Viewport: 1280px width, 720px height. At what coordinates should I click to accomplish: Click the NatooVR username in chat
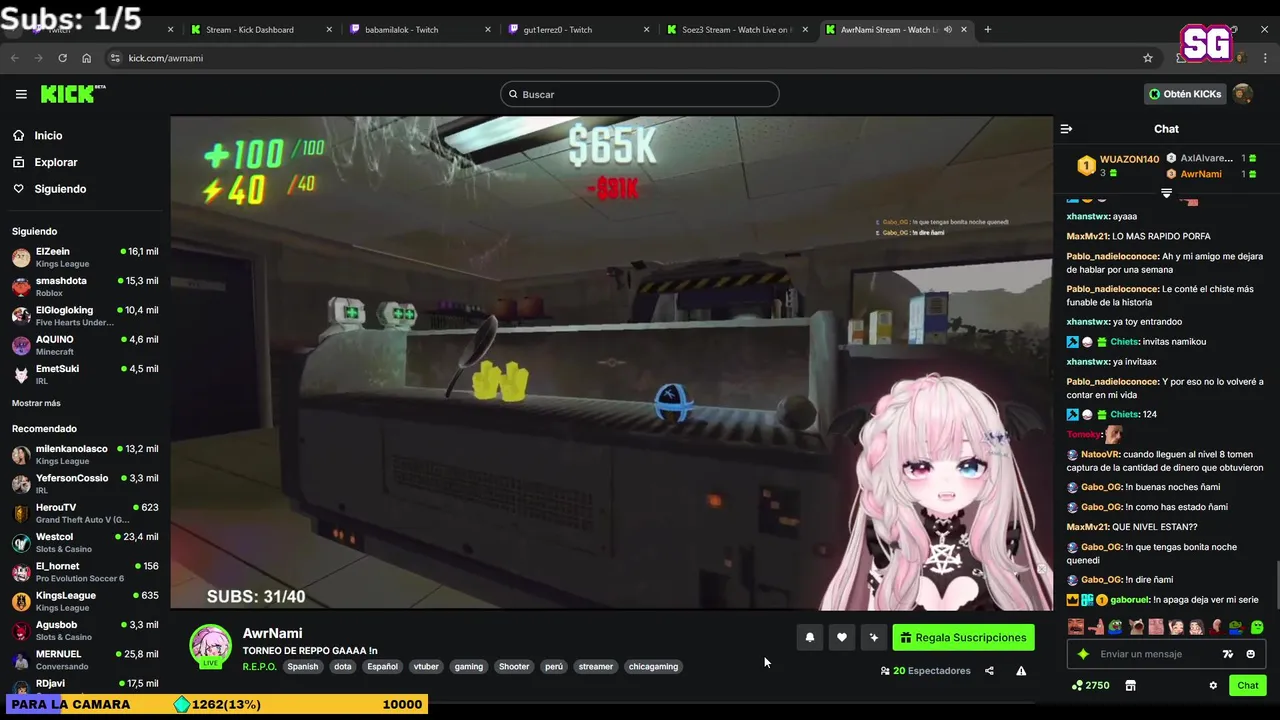1100,454
